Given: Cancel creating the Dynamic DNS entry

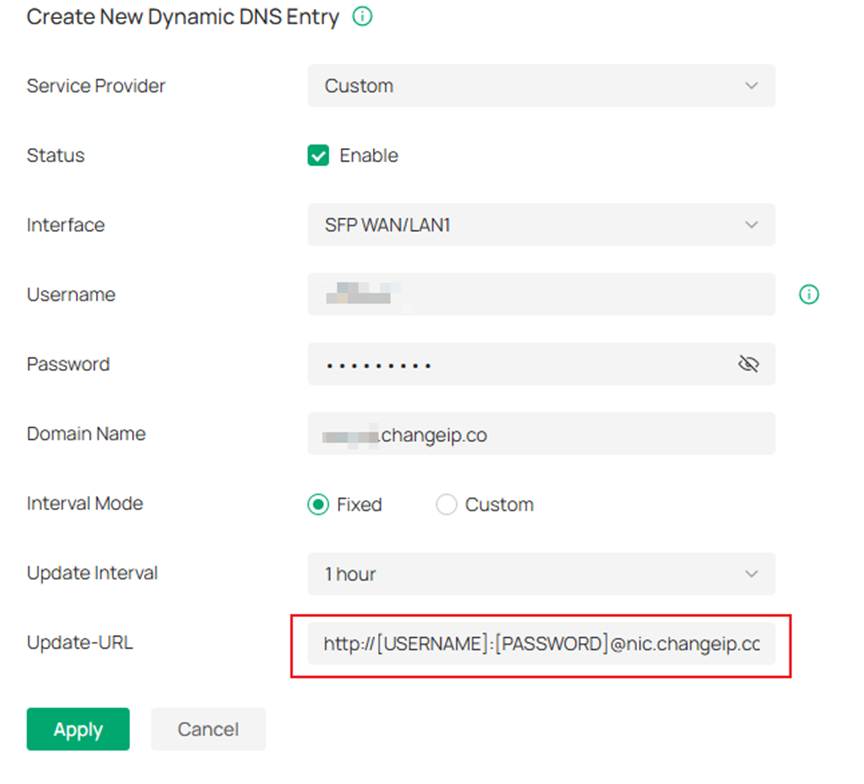Looking at the screenshot, I should click(208, 729).
